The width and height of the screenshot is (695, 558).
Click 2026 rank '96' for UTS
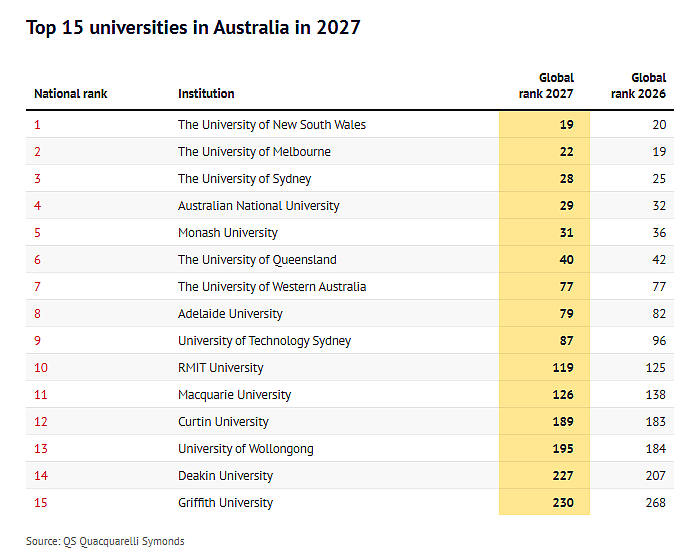(x=659, y=341)
